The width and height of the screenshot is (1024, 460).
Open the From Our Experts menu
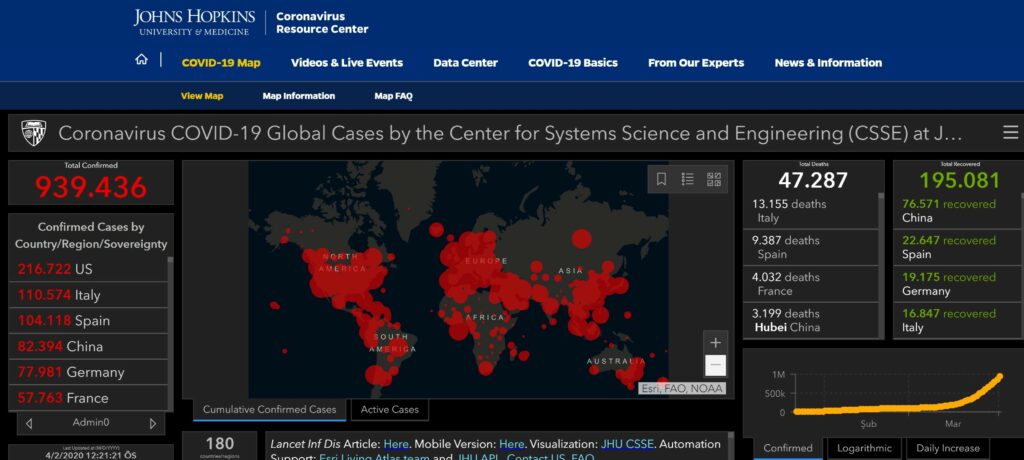(696, 63)
